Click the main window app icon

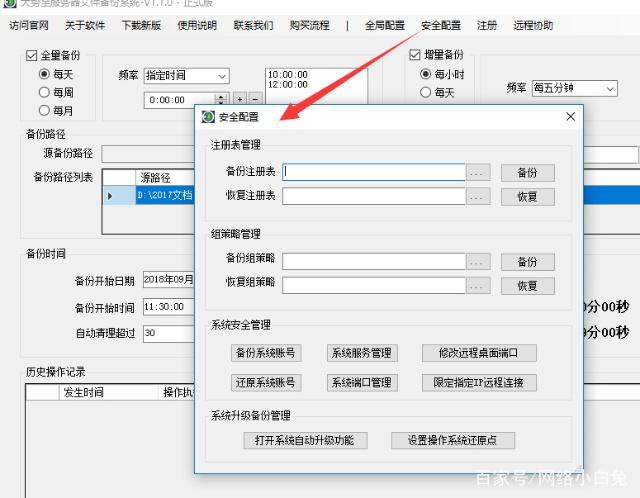10,4
